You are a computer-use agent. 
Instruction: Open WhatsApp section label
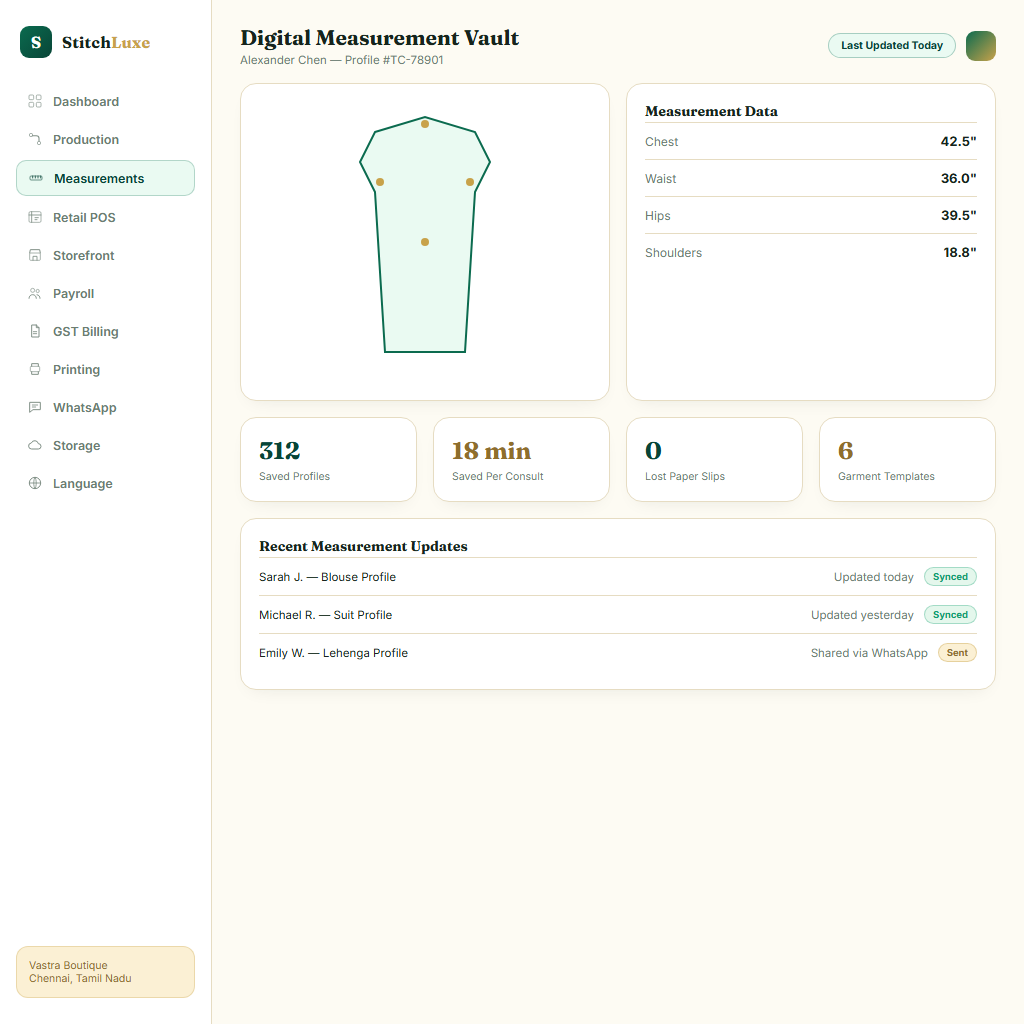[x=85, y=408]
